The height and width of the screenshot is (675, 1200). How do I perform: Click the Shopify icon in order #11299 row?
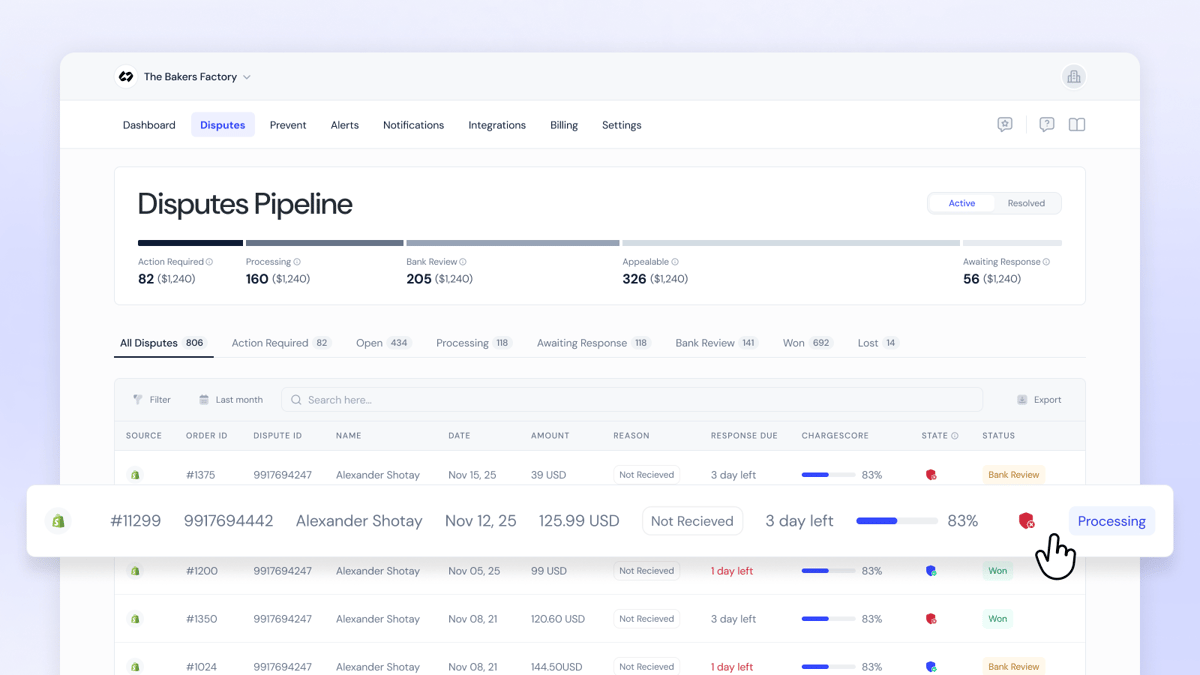point(59,521)
